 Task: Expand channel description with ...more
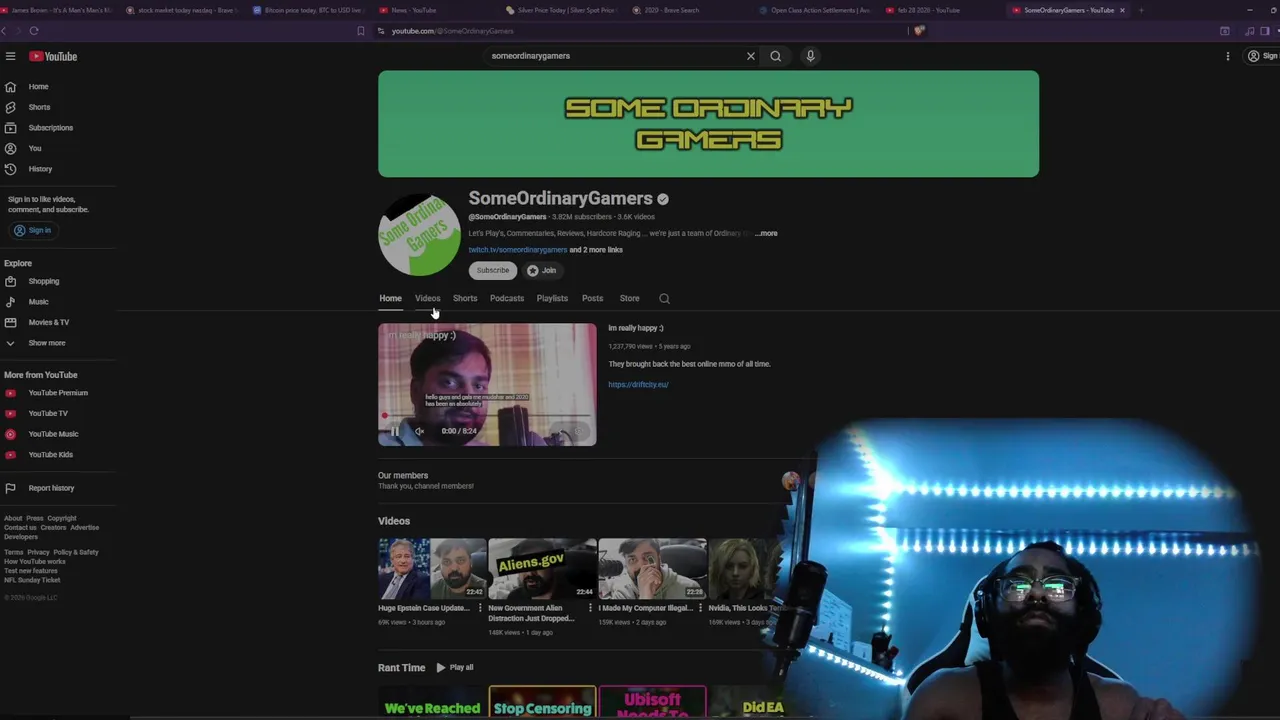tap(766, 233)
